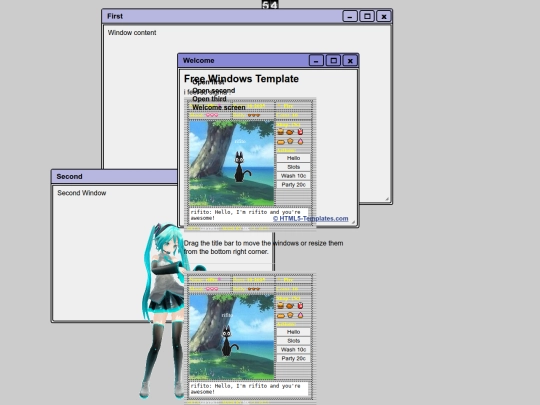Viewport: 540px width, 405px height.
Task: Play Slots in the upper pet widget
Action: pos(293,167)
